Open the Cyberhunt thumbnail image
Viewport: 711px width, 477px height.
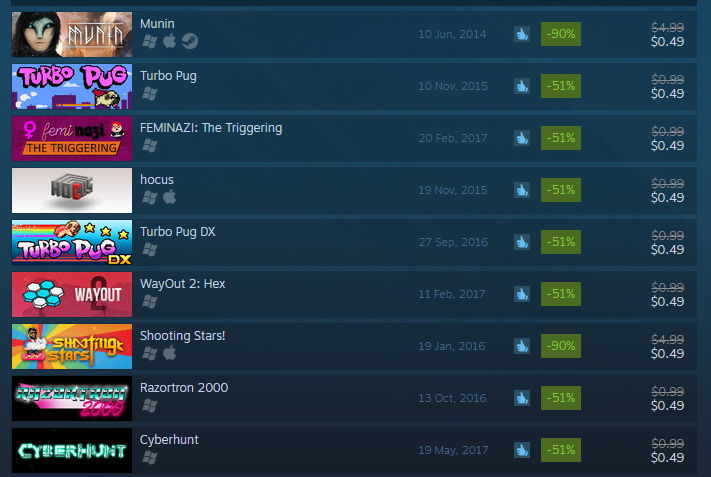coord(72,450)
